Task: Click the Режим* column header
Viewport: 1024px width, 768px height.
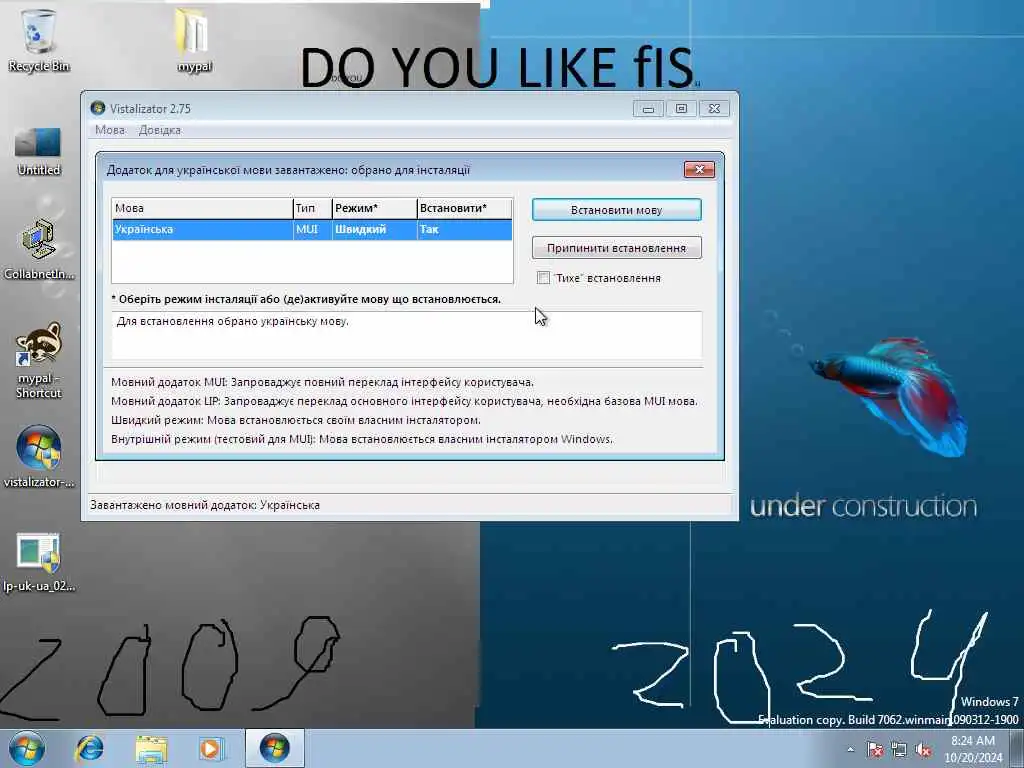Action: 374,208
